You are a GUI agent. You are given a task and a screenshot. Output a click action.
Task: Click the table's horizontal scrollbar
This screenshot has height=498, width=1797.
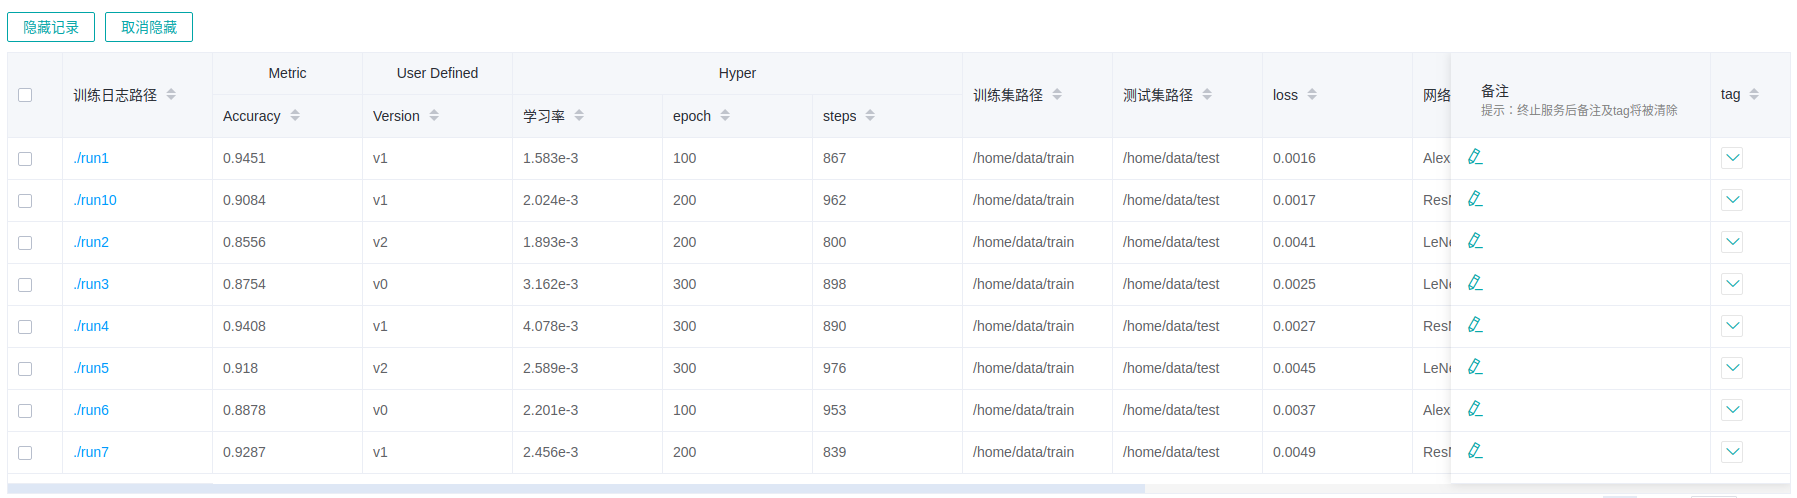575,489
